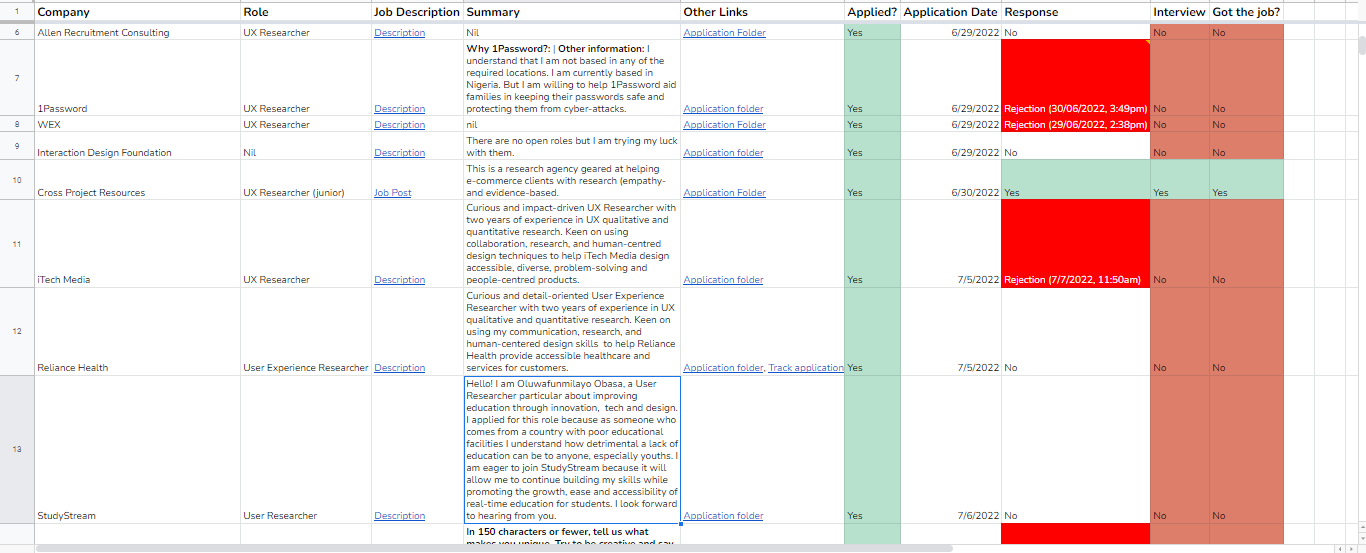Select the Interaction Design Foundation company cell

click(x=137, y=146)
